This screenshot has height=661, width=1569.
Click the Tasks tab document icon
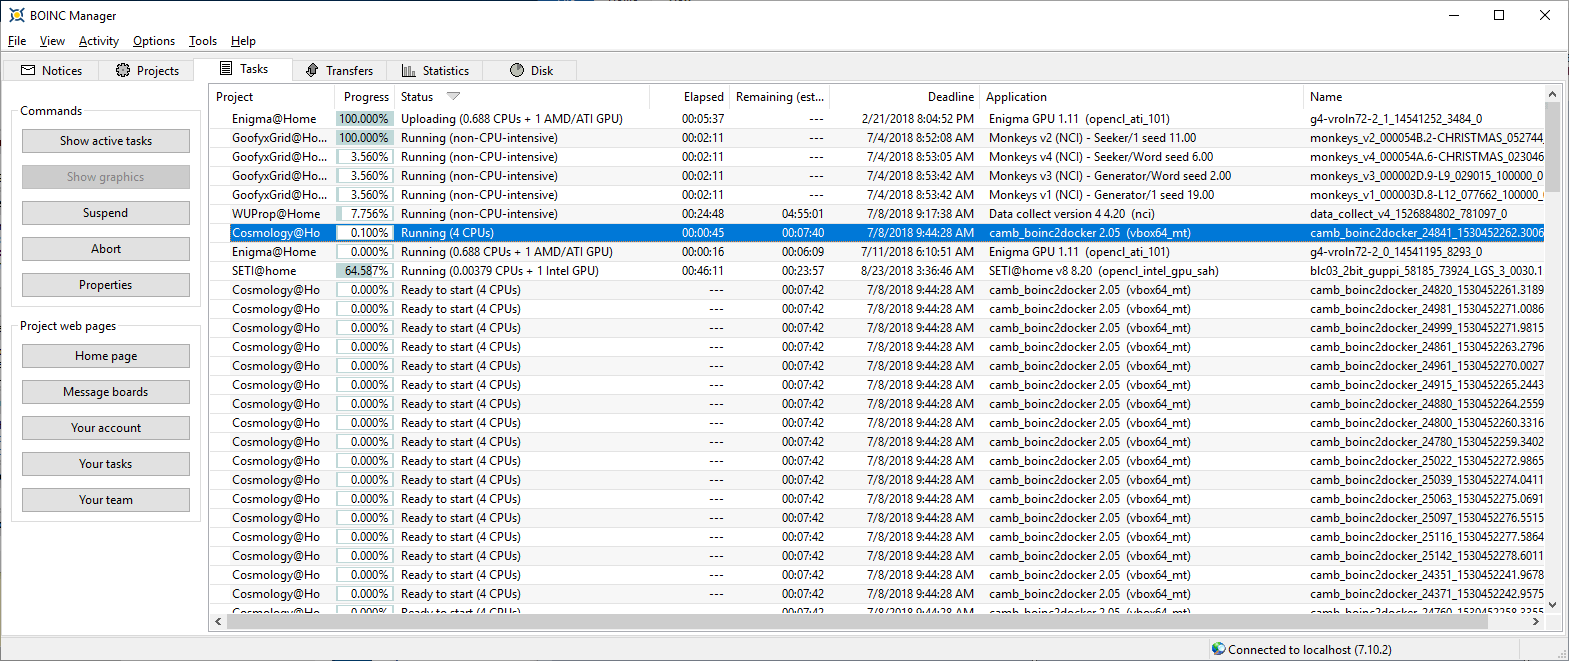[x=227, y=69]
